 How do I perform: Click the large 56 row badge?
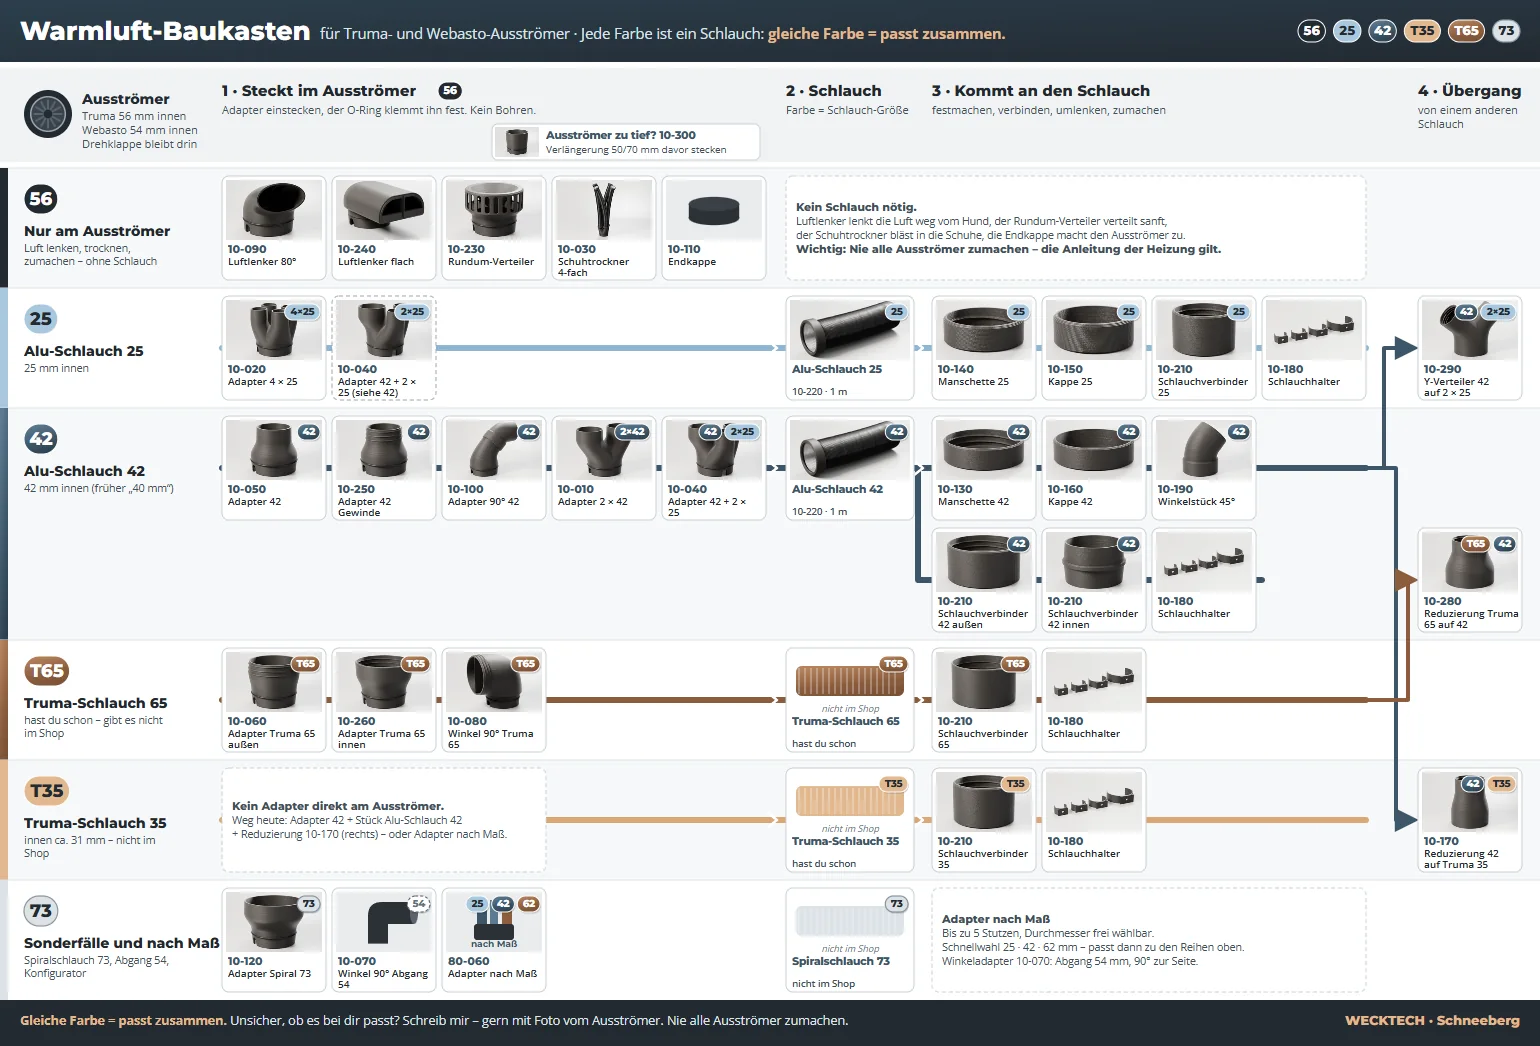pos(41,199)
